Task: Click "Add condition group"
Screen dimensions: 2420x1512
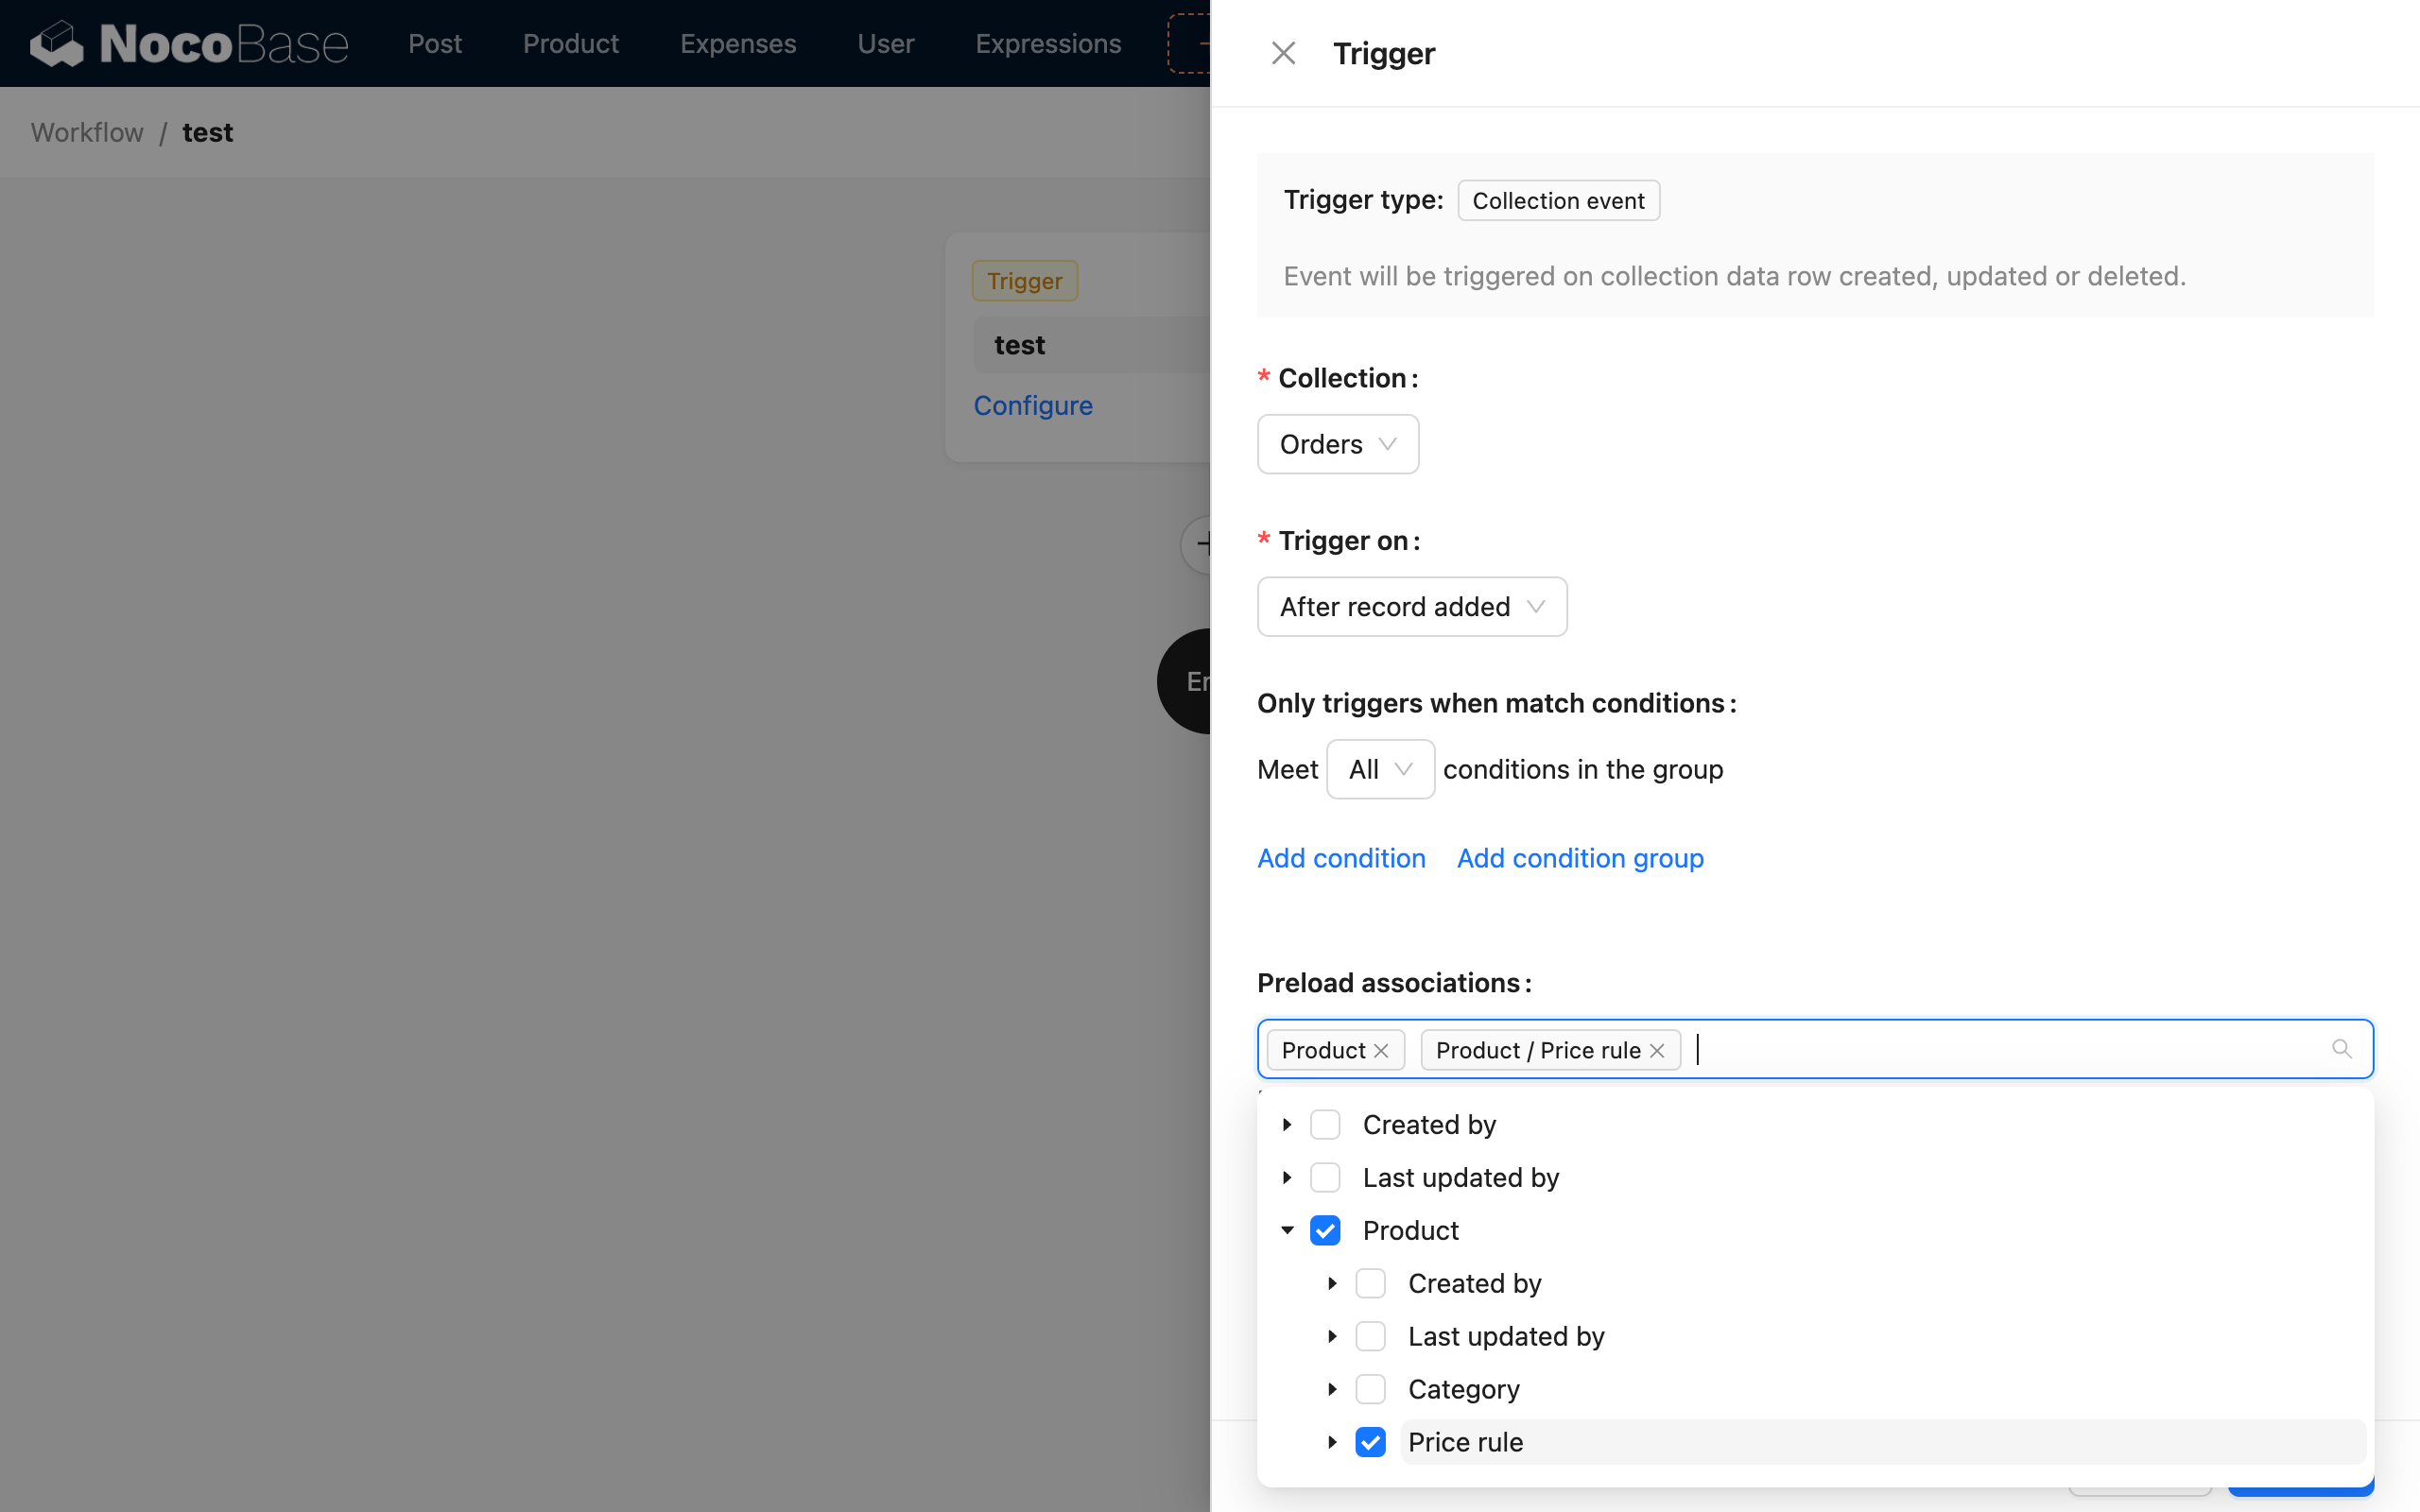Action: coord(1579,858)
